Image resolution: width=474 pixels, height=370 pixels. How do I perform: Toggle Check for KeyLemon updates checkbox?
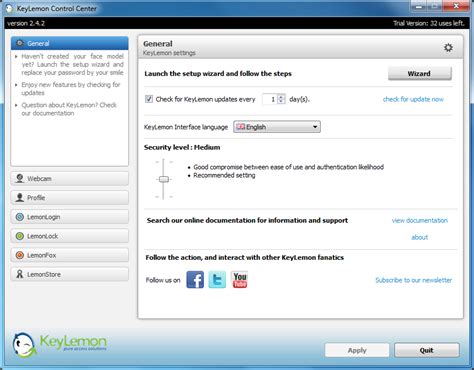pos(149,99)
